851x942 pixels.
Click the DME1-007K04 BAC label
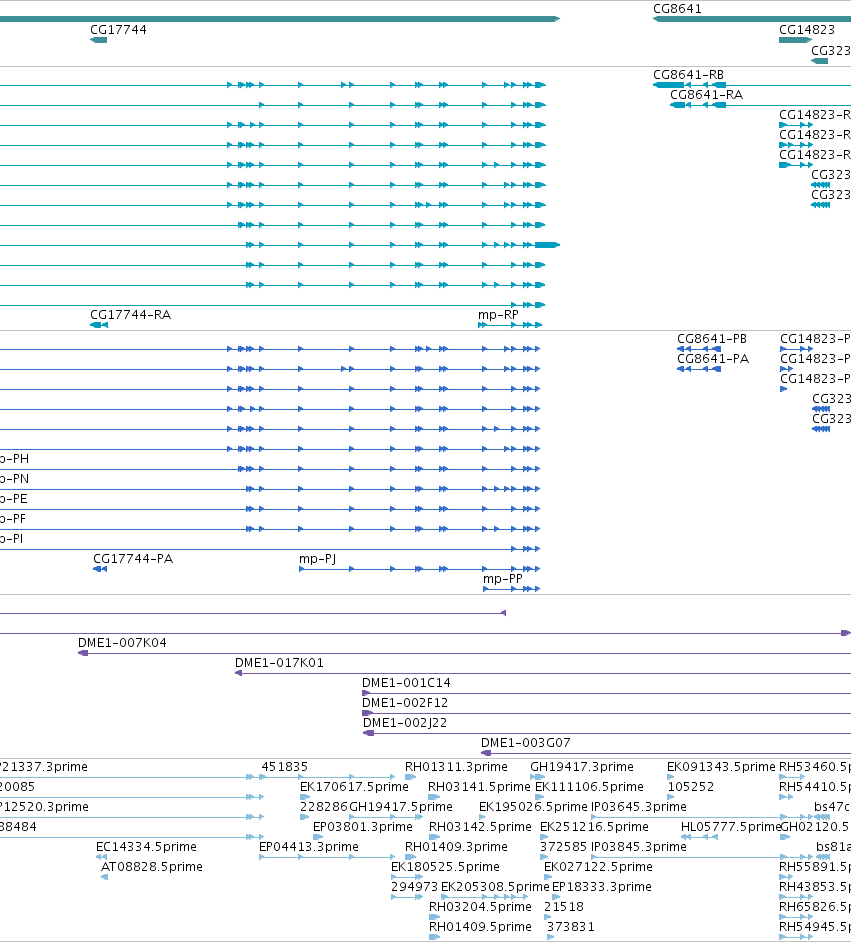click(x=123, y=643)
